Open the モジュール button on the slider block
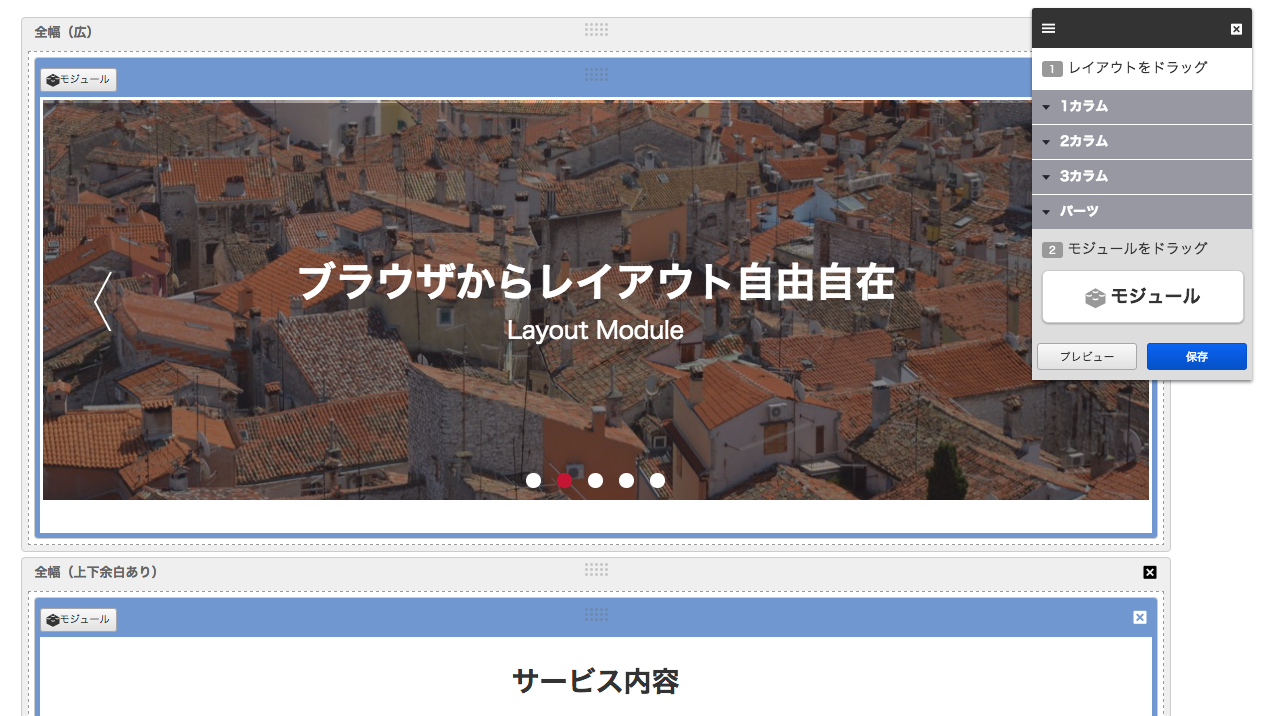The height and width of the screenshot is (716, 1271). click(79, 80)
